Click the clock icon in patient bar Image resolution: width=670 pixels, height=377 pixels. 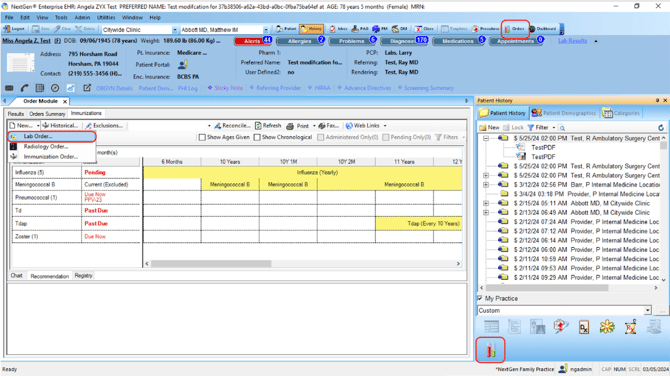(55, 88)
